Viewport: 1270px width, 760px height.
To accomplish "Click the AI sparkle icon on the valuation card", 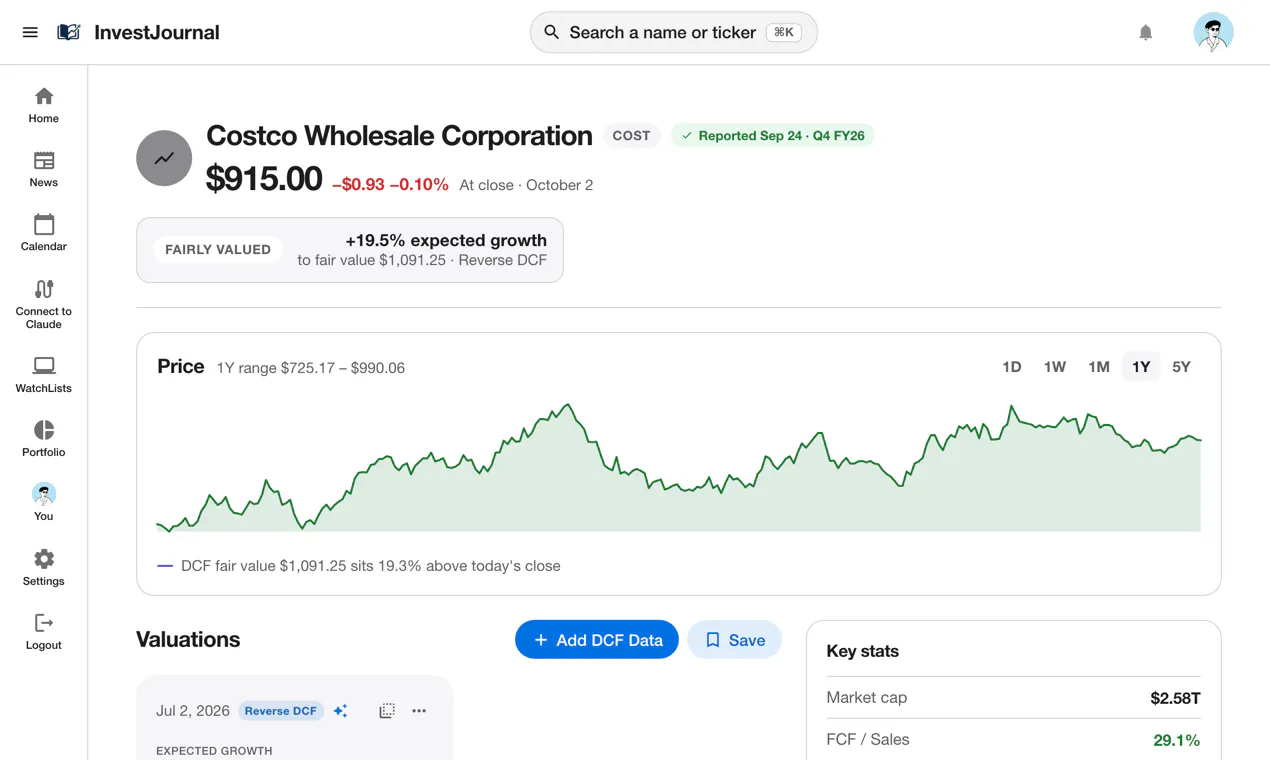I will coord(341,711).
